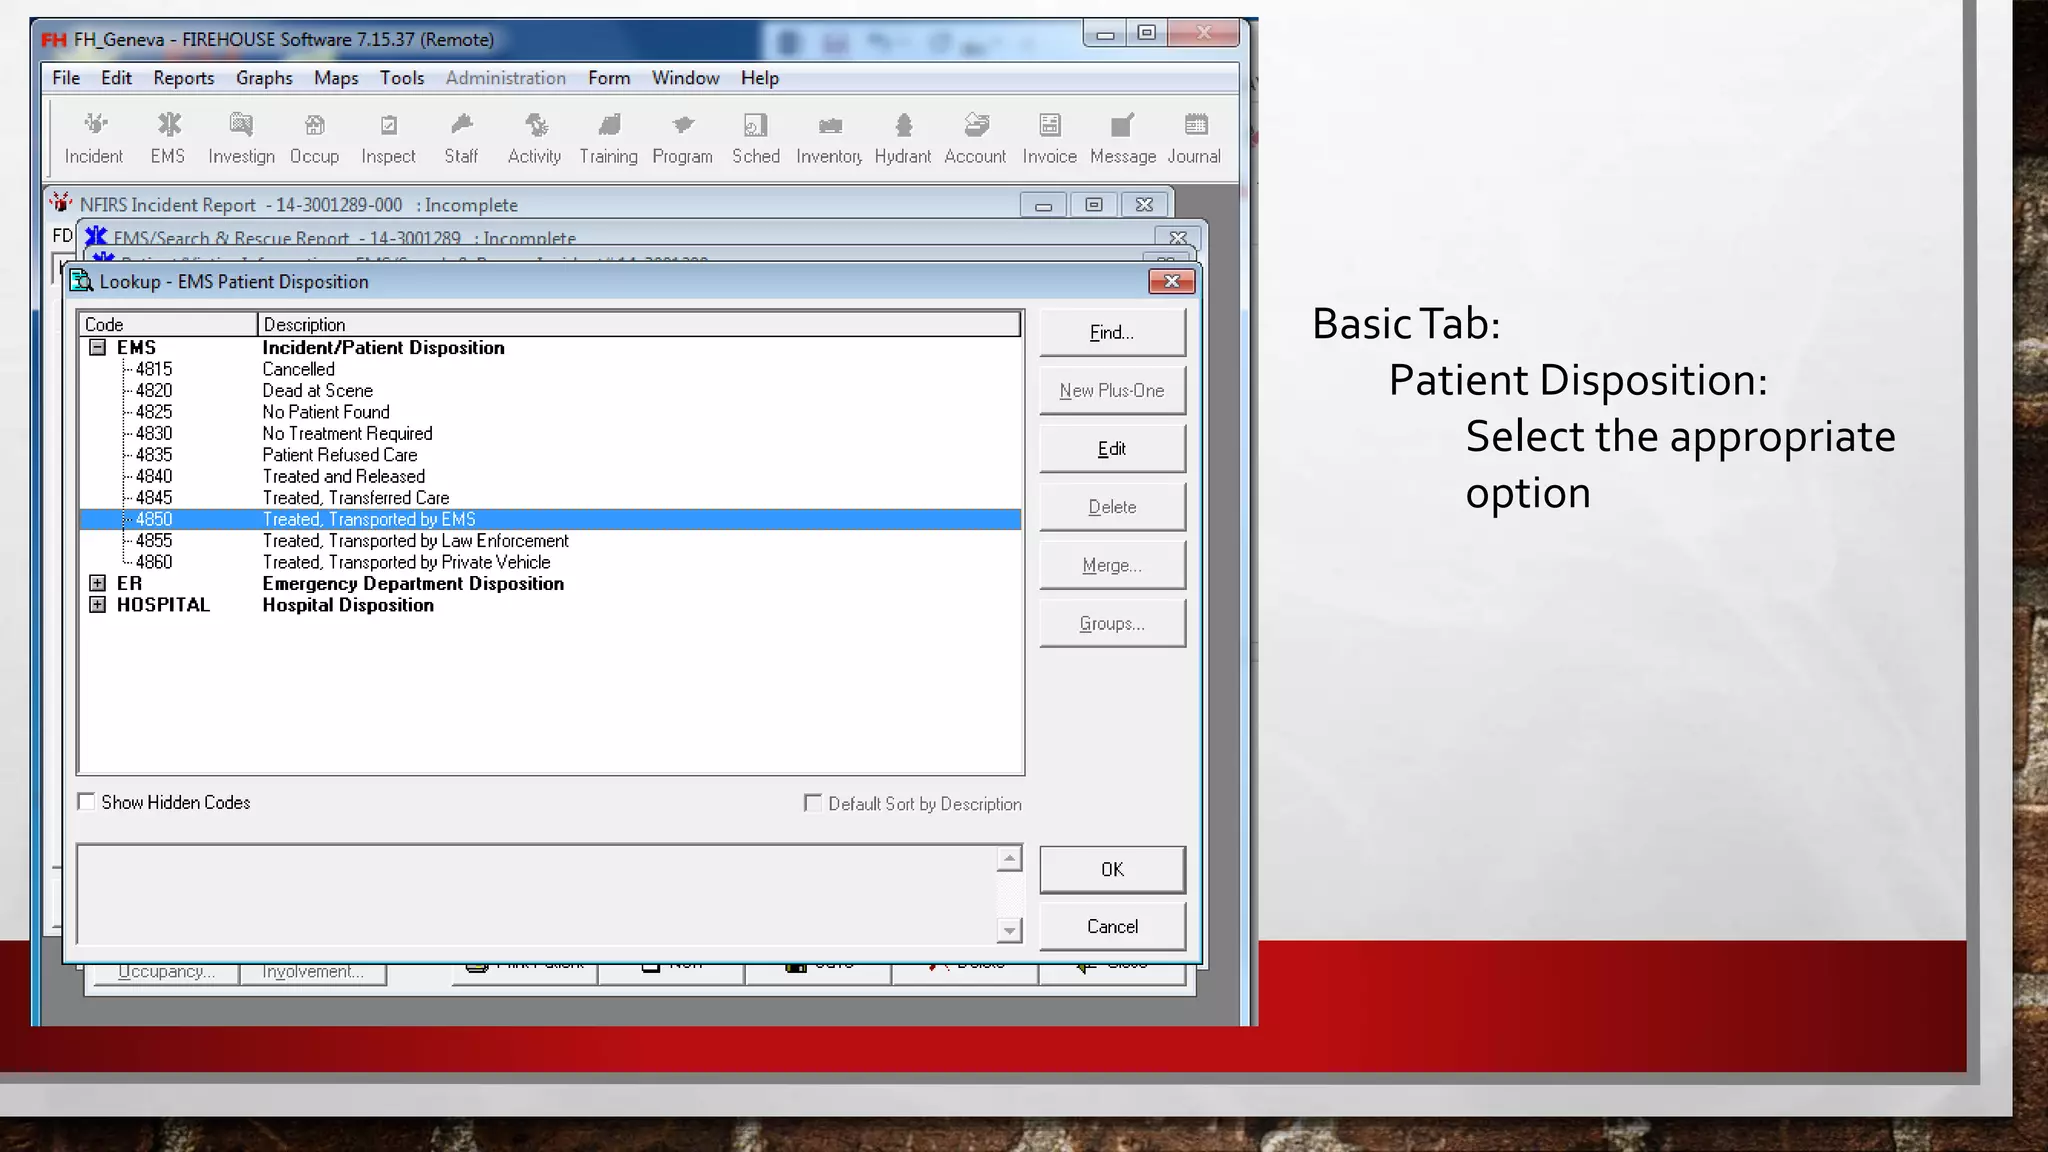Select code 4830 No Treatment Required
This screenshot has width=2048, height=1152.
550,433
